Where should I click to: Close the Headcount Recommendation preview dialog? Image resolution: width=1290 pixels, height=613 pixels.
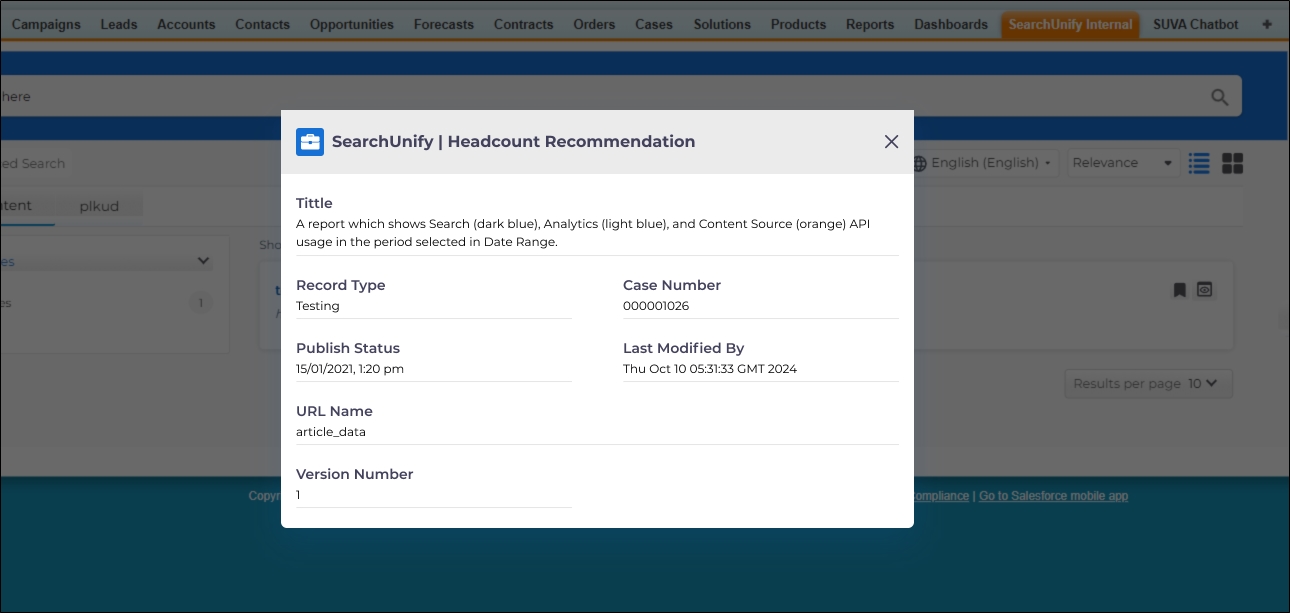coord(891,142)
